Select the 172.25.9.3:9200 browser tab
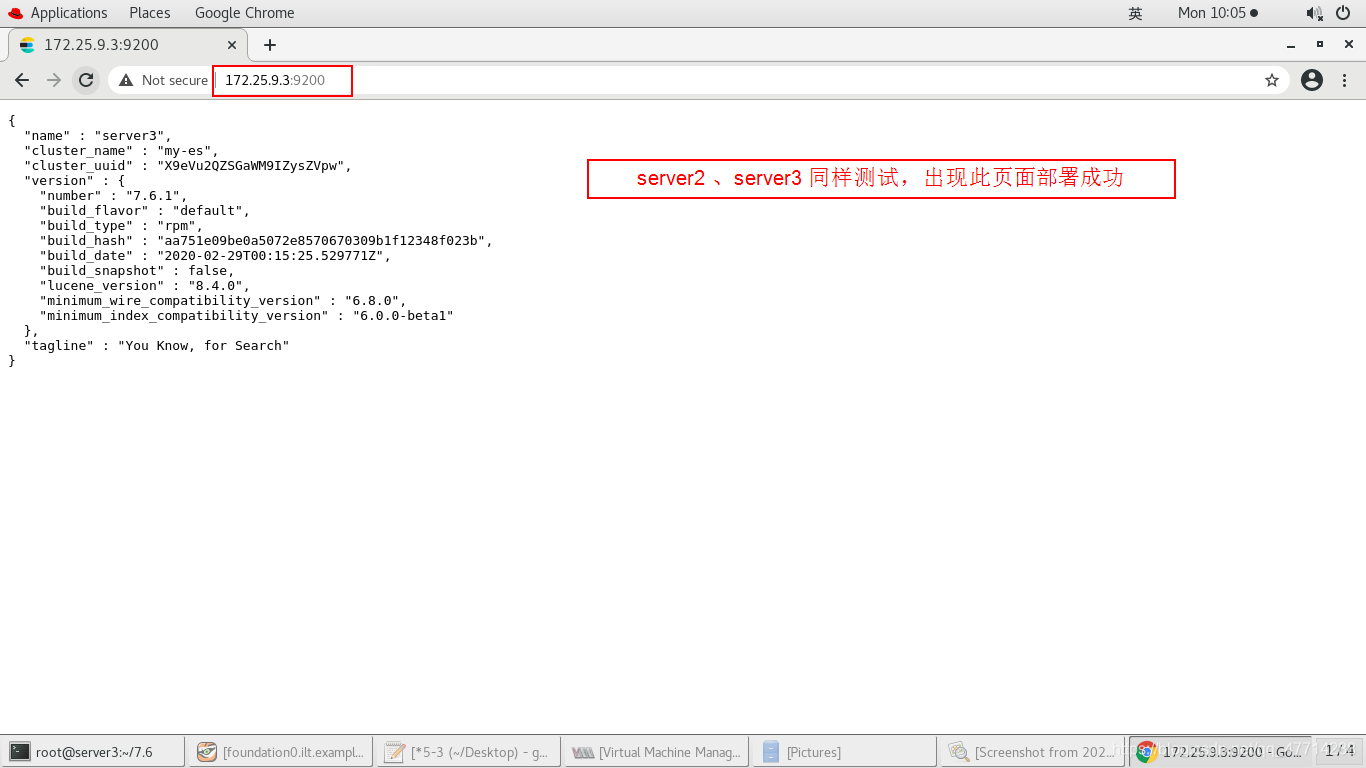Image resolution: width=1366 pixels, height=768 pixels. tap(127, 45)
